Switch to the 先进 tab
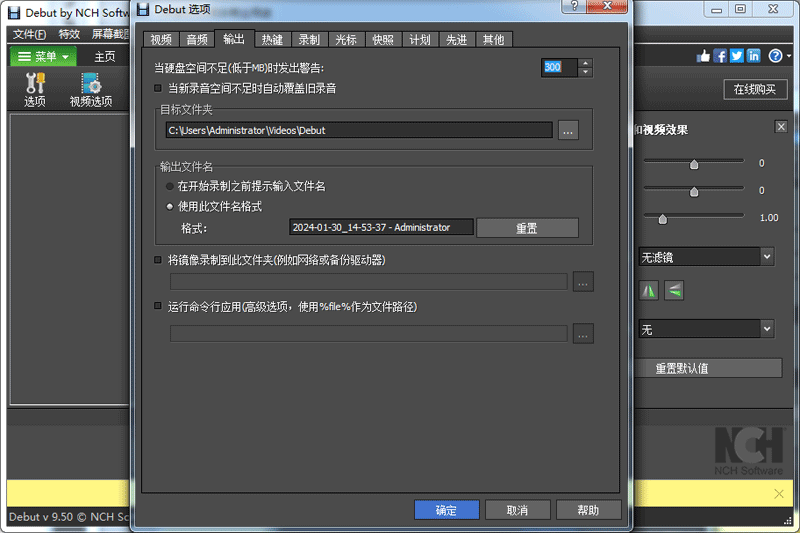Viewport: 800px width, 533px height. click(x=457, y=40)
